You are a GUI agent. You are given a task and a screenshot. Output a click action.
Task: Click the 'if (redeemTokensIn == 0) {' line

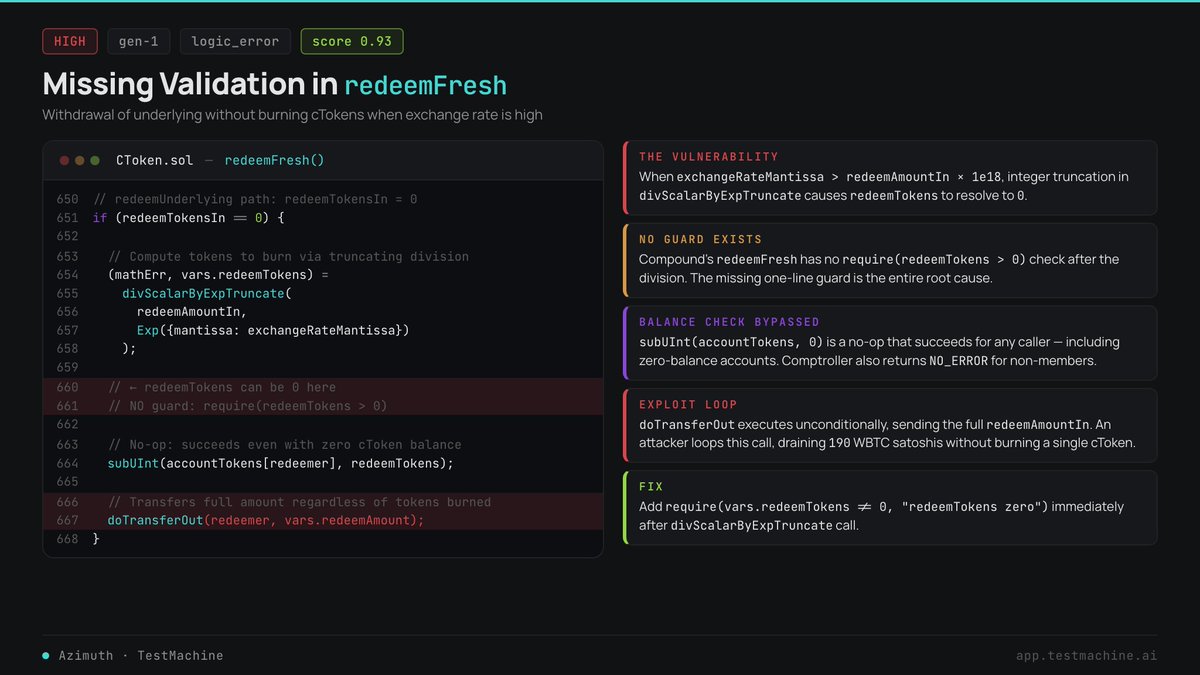pyautogui.click(x=188, y=218)
